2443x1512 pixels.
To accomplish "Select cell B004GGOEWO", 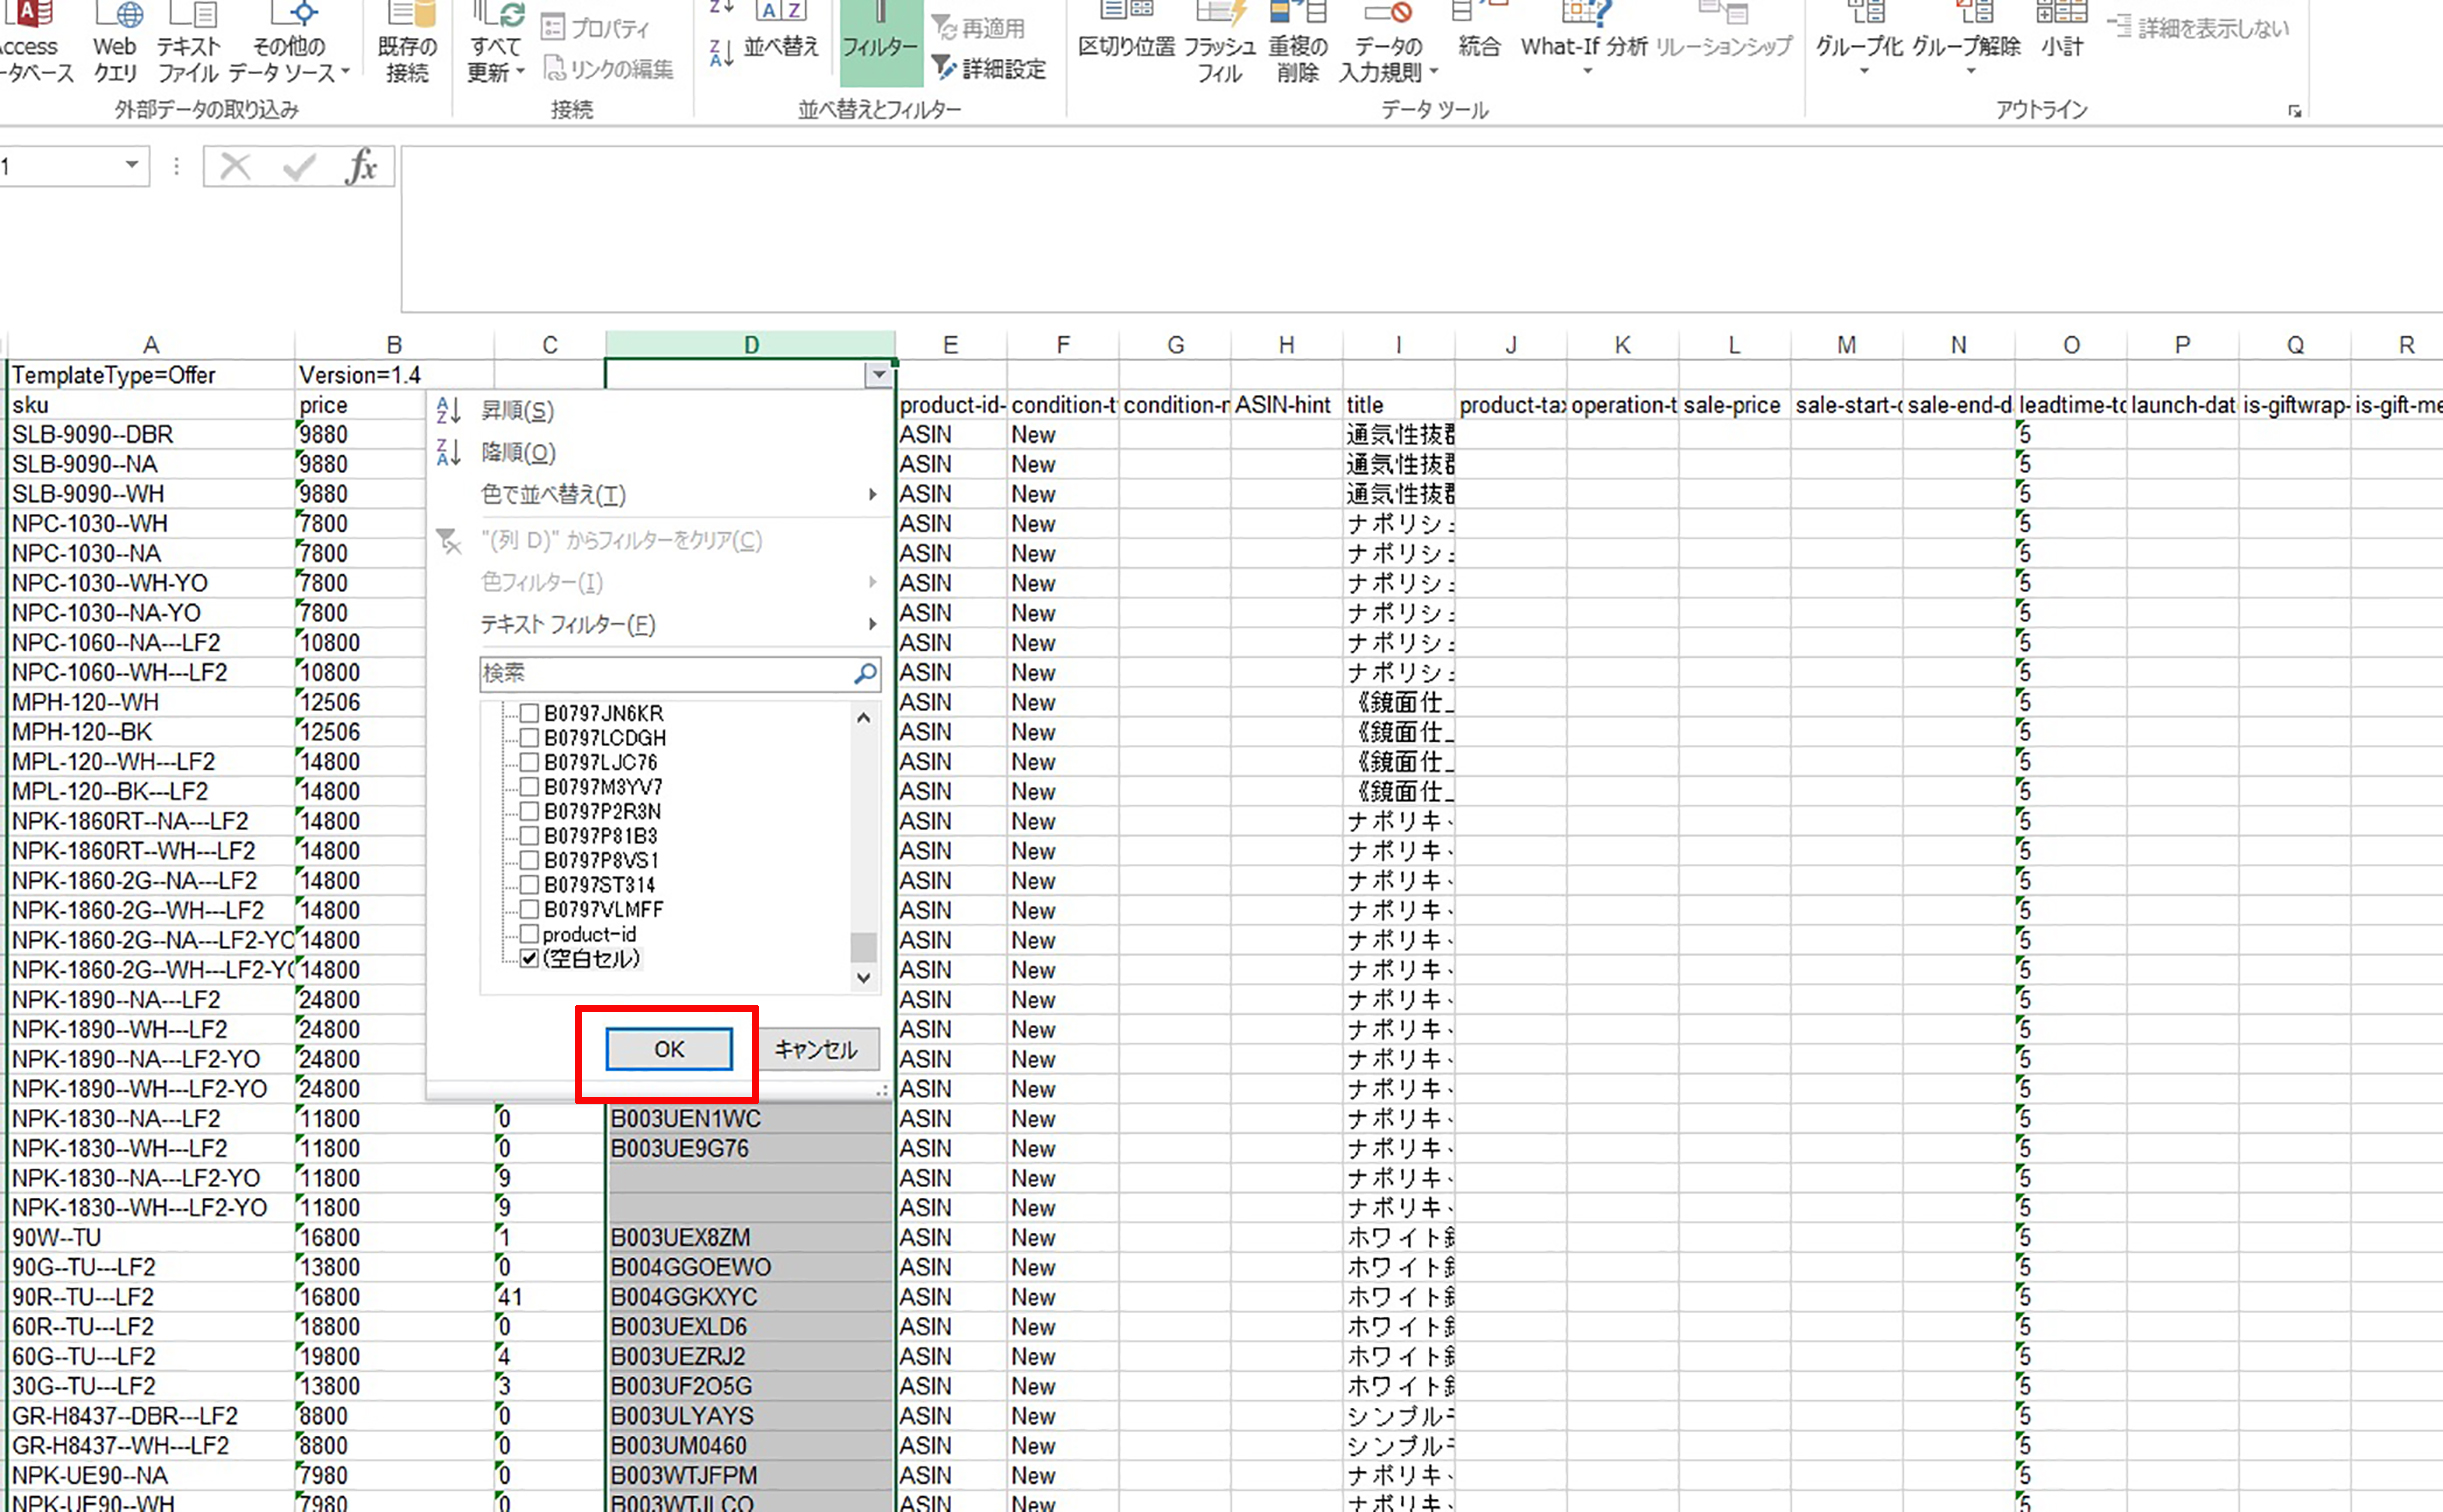I will (750, 1267).
